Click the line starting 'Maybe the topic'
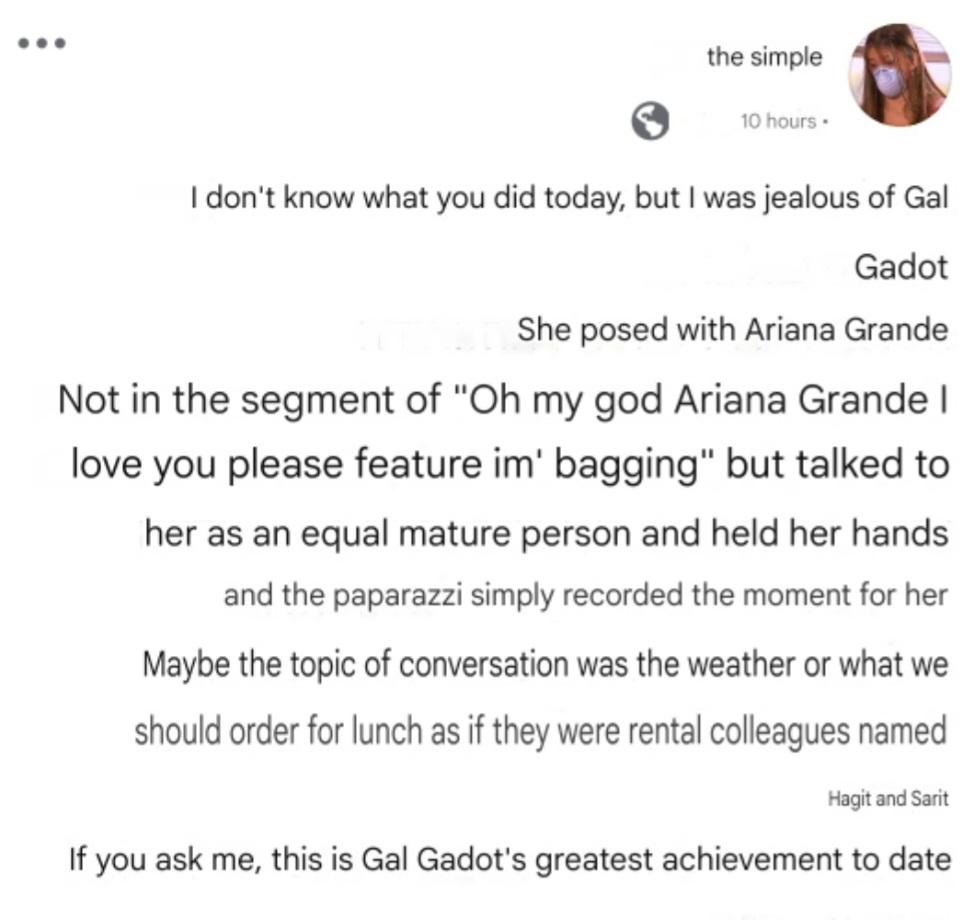The image size is (967, 920). click(545, 665)
